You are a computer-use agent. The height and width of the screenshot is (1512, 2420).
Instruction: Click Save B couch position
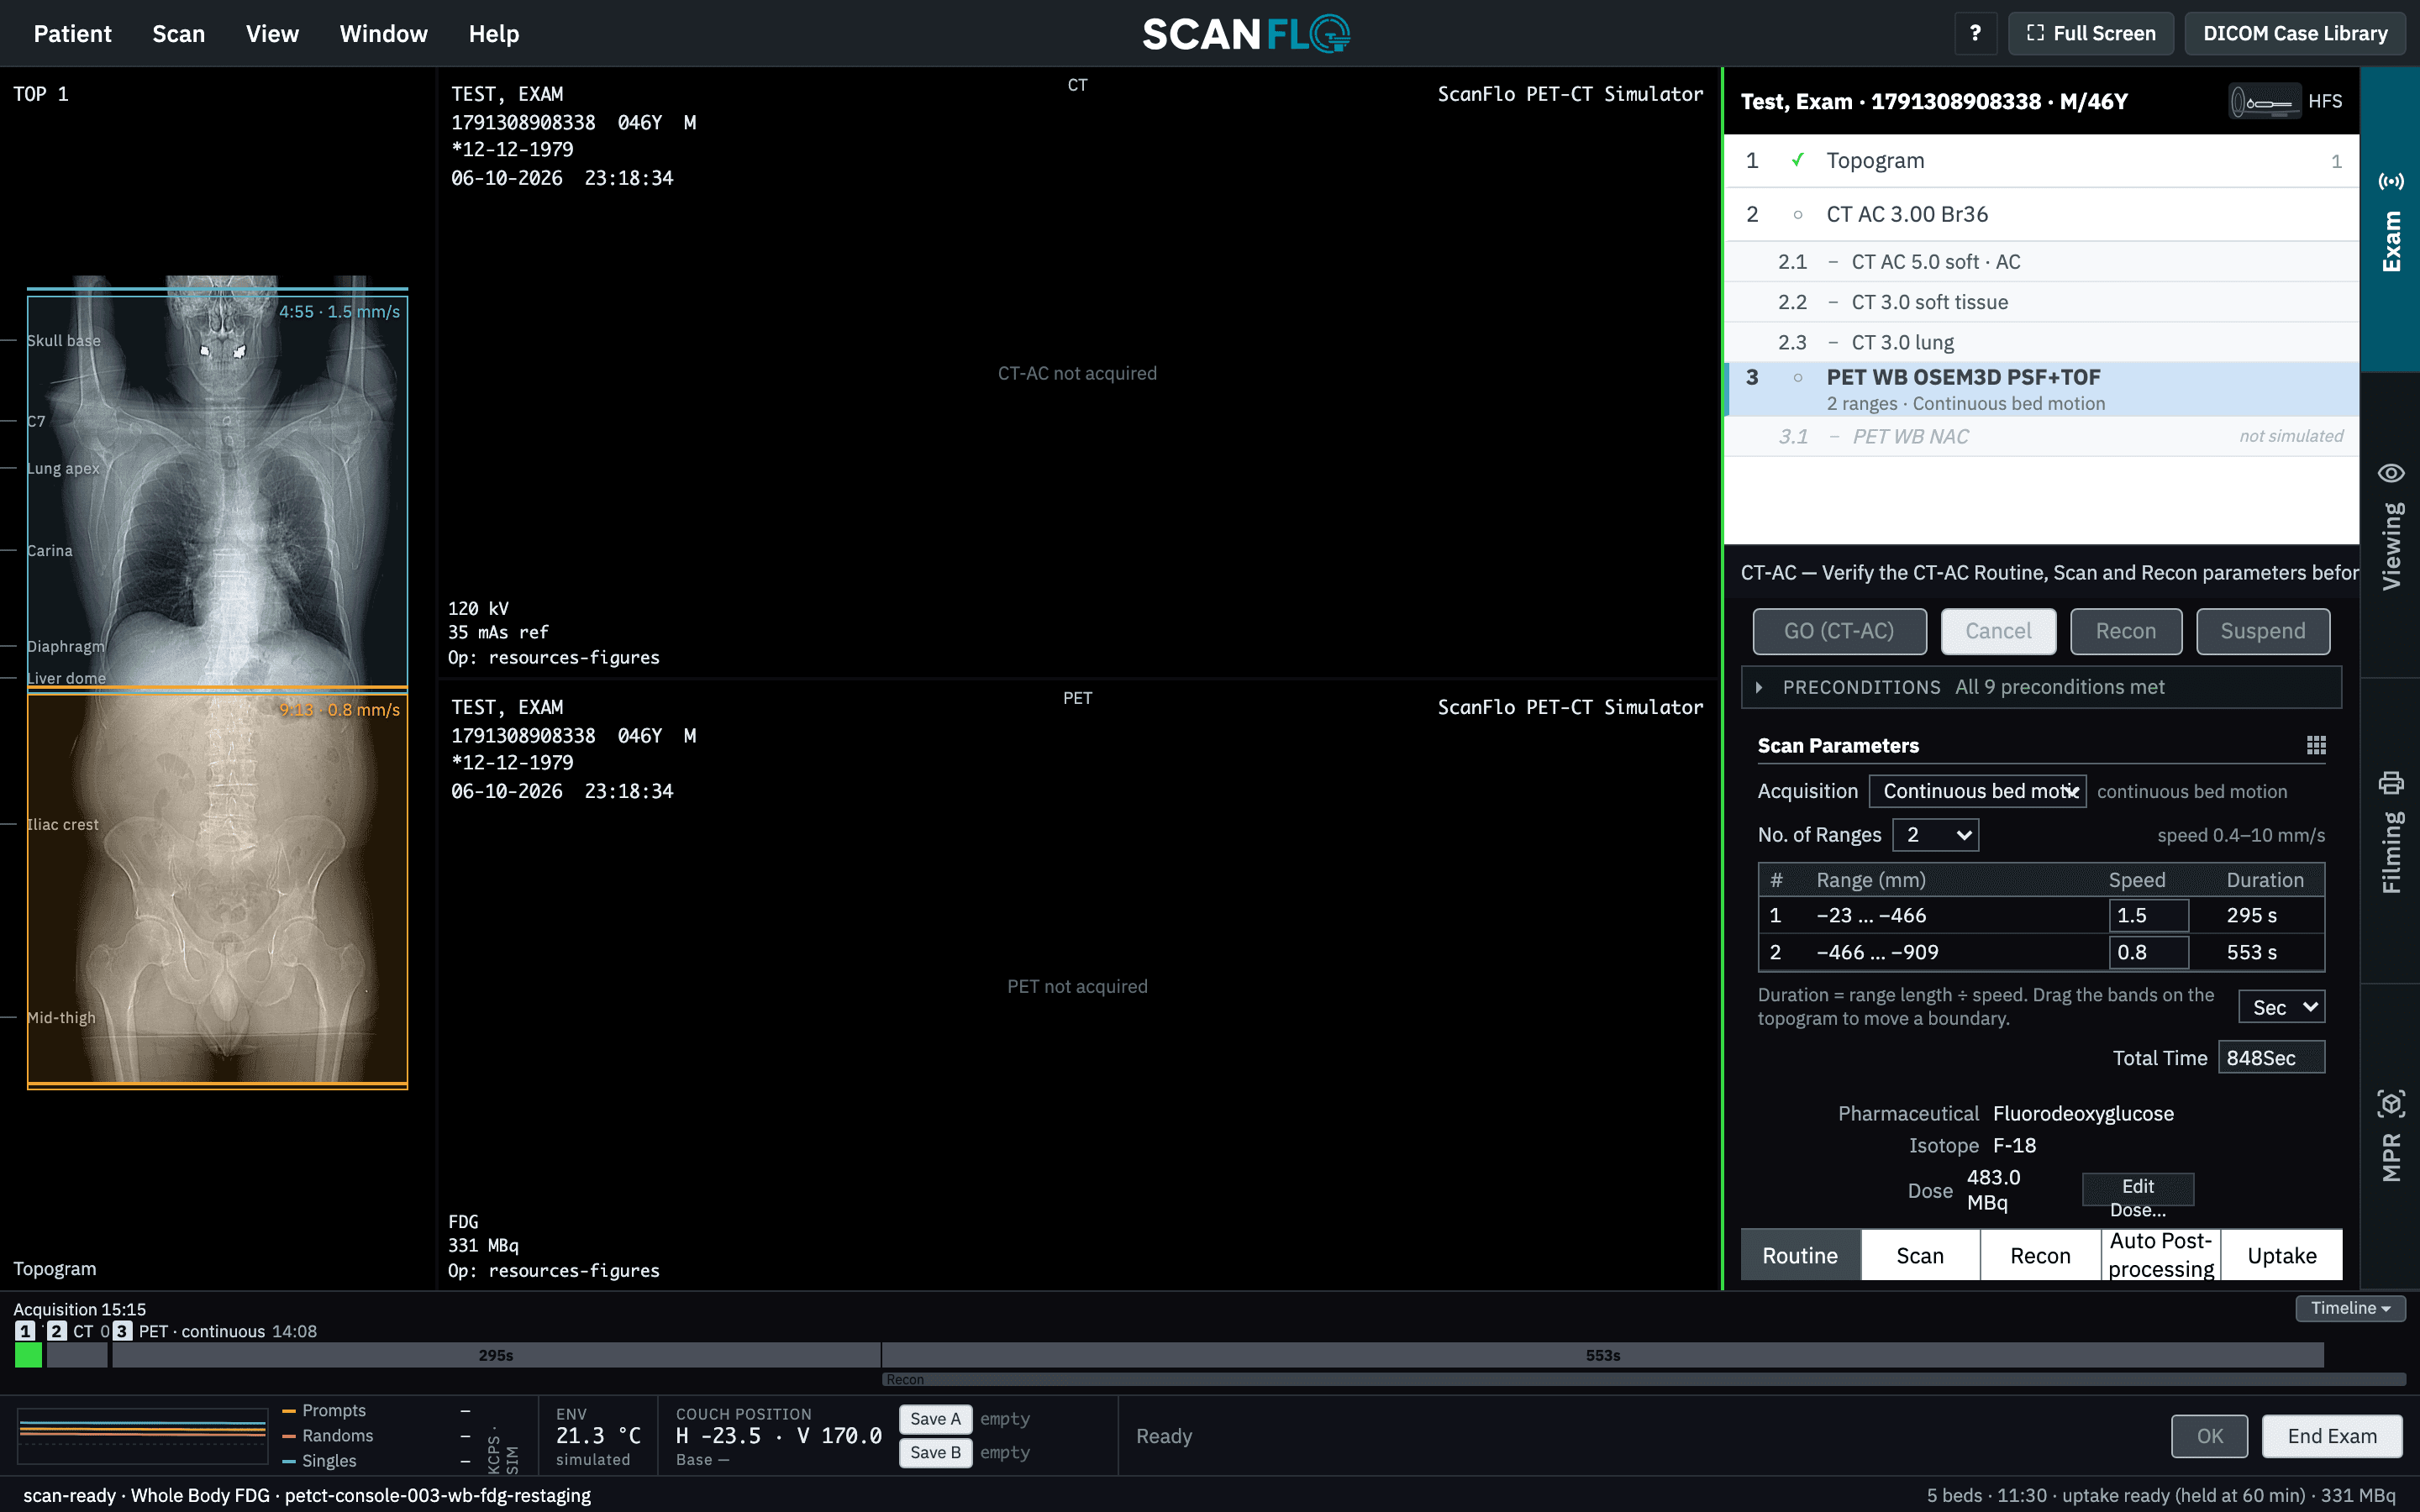pyautogui.click(x=935, y=1452)
